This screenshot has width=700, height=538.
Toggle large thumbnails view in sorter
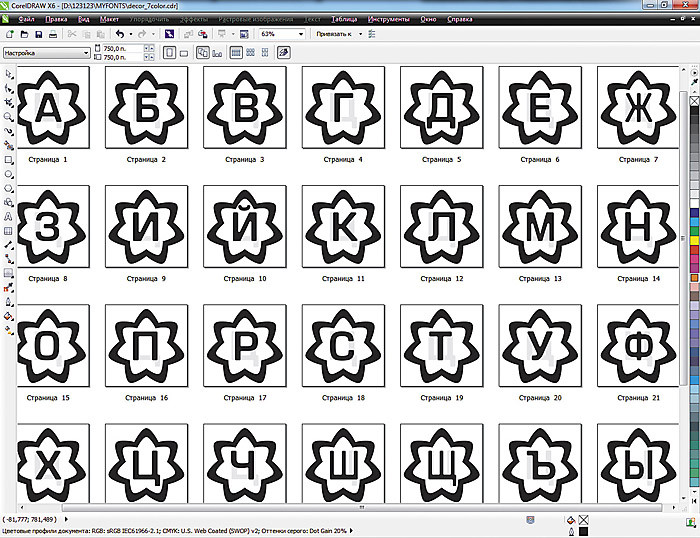coord(236,53)
